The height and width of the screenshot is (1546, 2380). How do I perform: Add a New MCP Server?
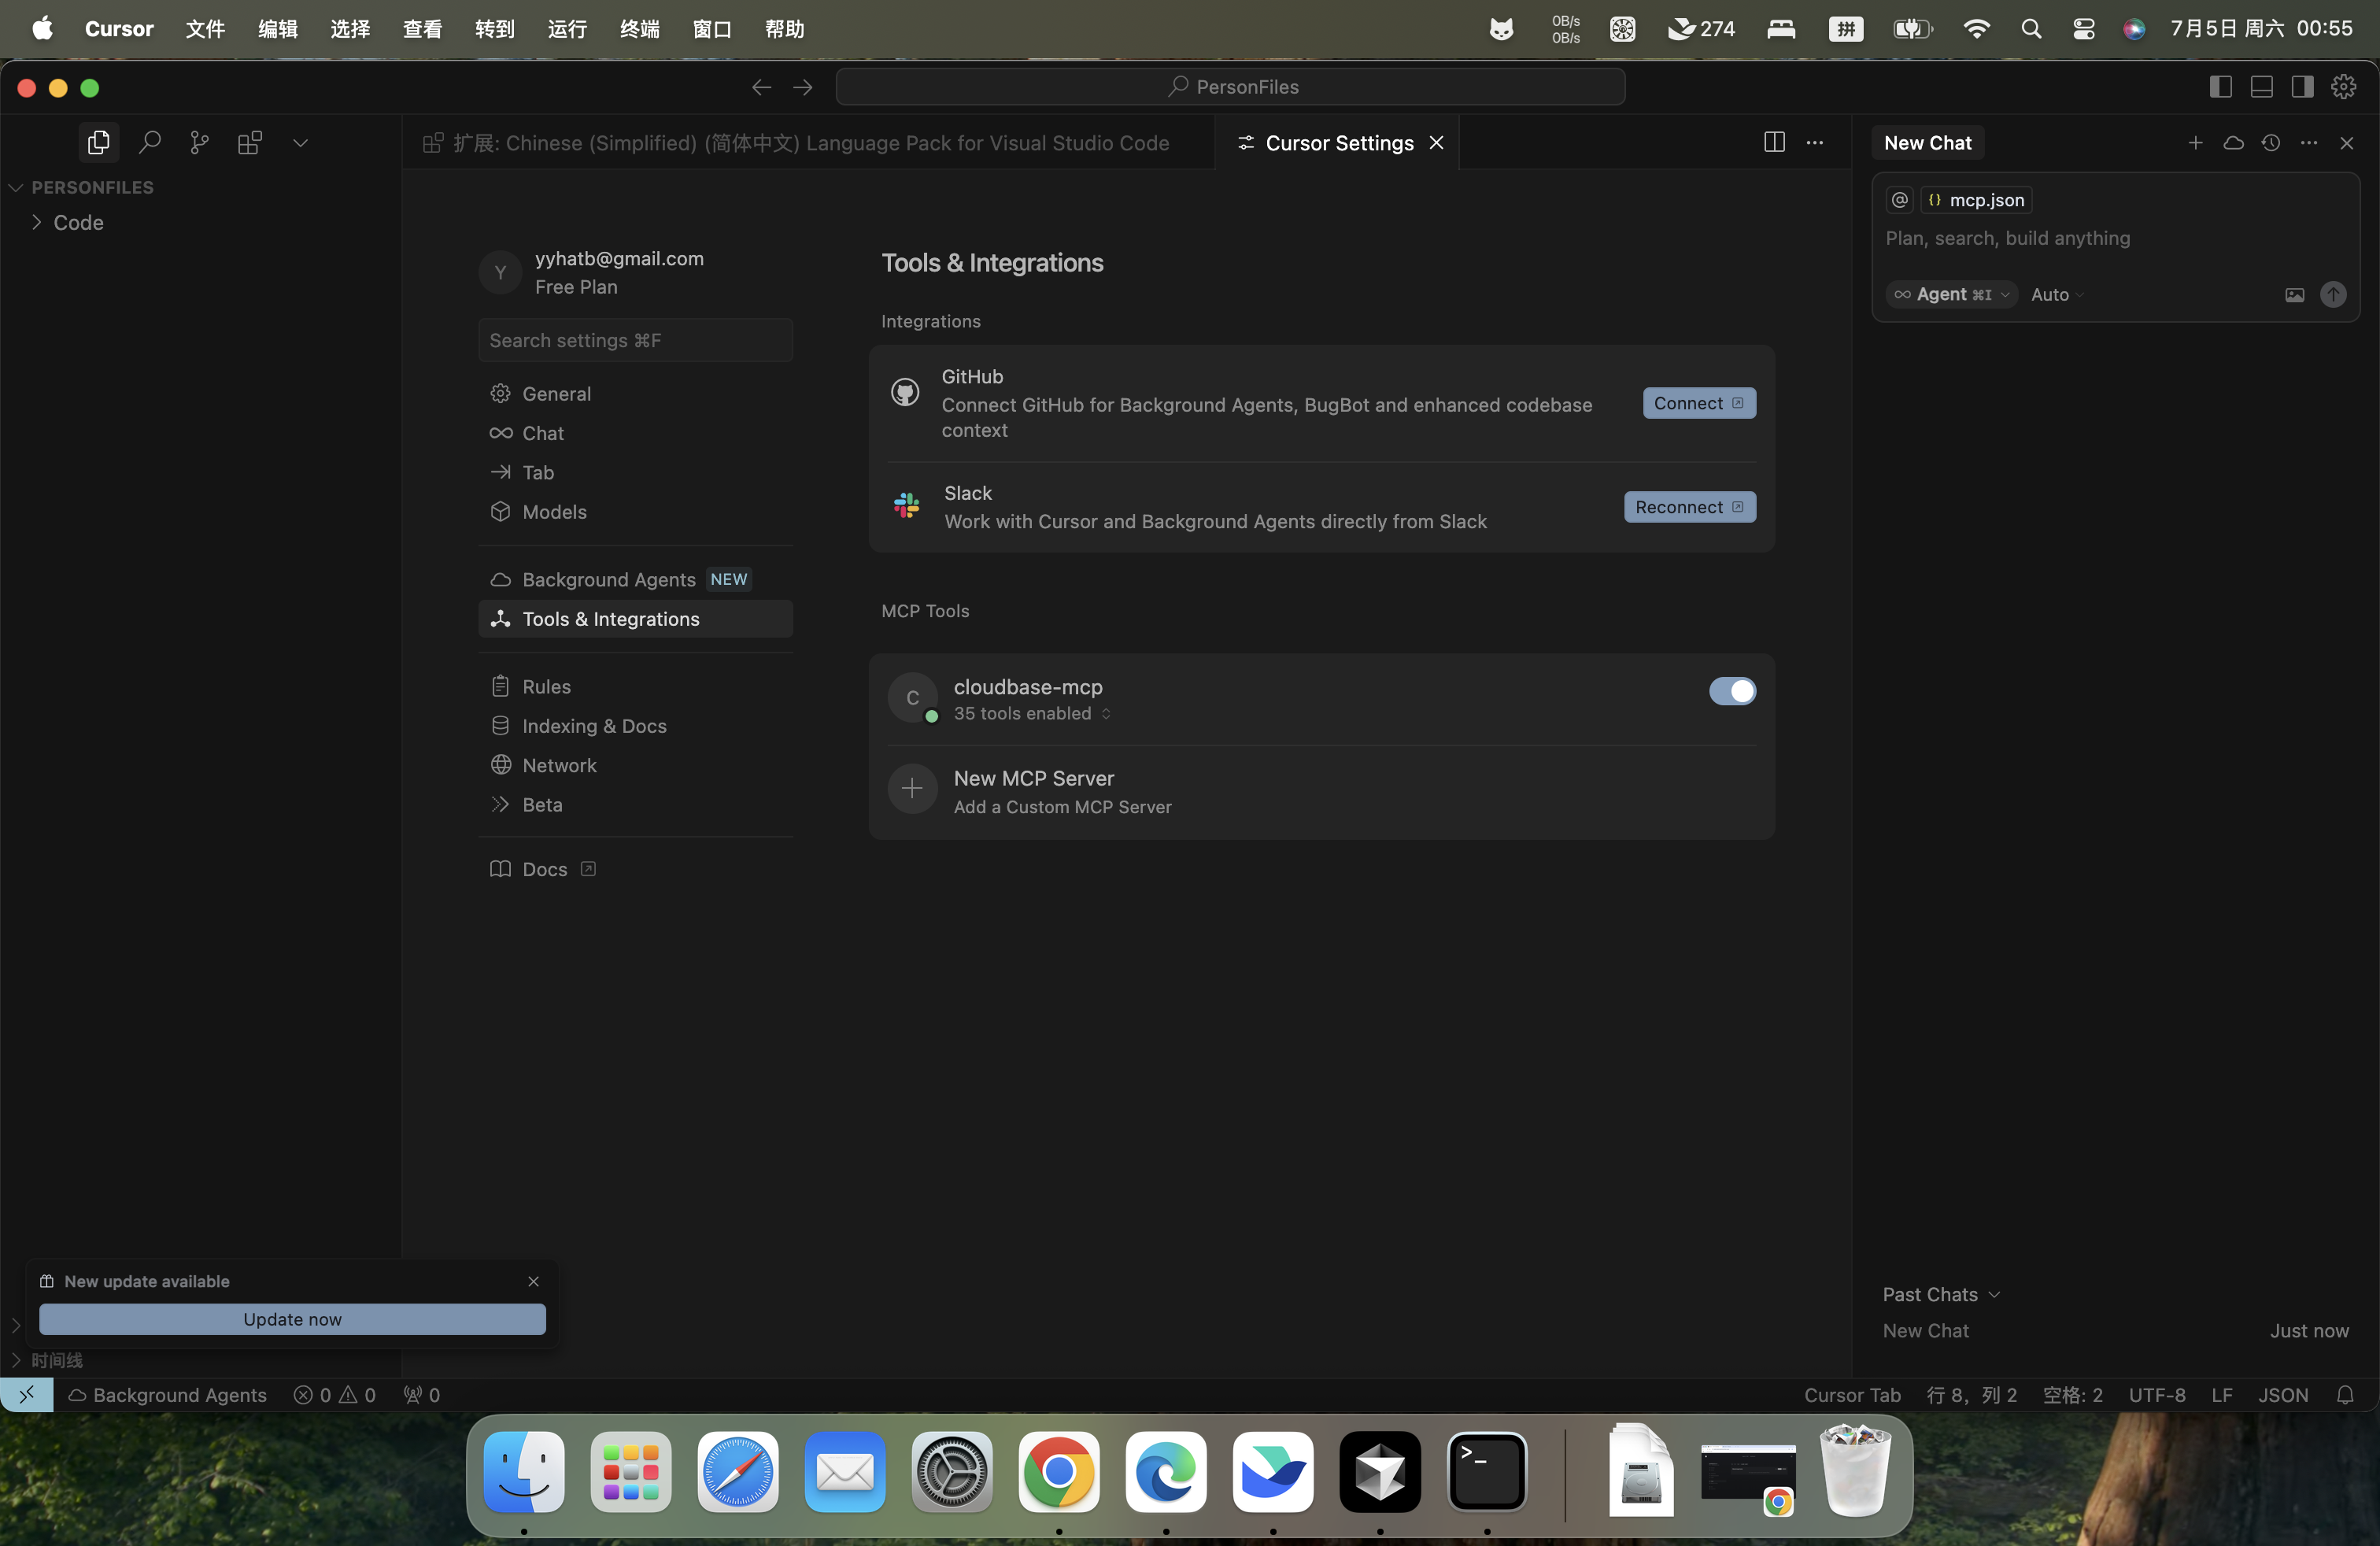pyautogui.click(x=1321, y=791)
